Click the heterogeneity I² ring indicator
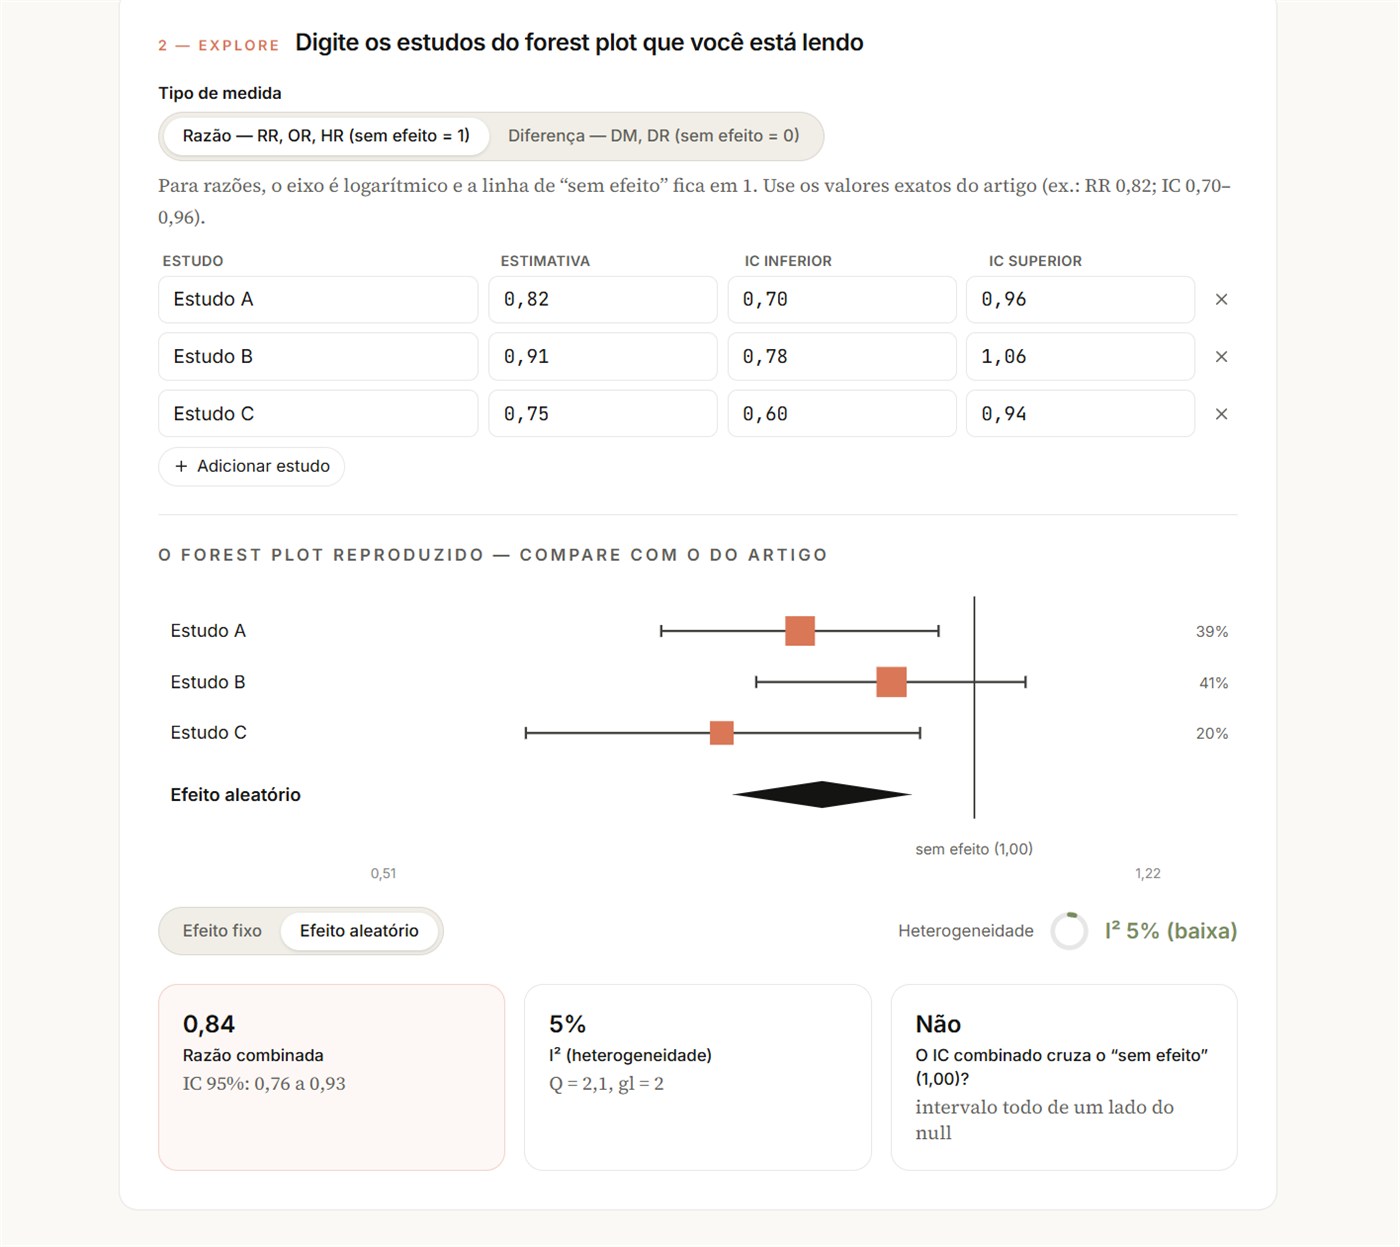The width and height of the screenshot is (1400, 1247). tap(1069, 931)
